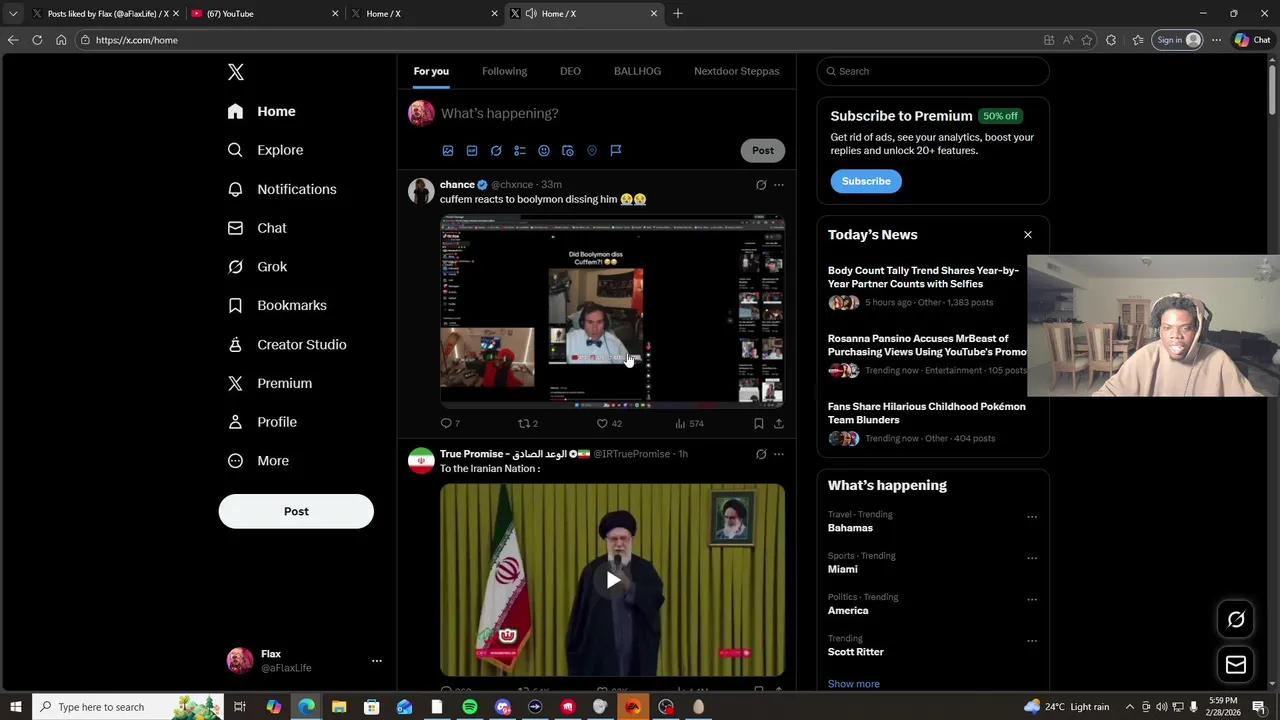Image resolution: width=1280 pixels, height=720 pixels.
Task: Go to Profile page
Action: point(262,422)
